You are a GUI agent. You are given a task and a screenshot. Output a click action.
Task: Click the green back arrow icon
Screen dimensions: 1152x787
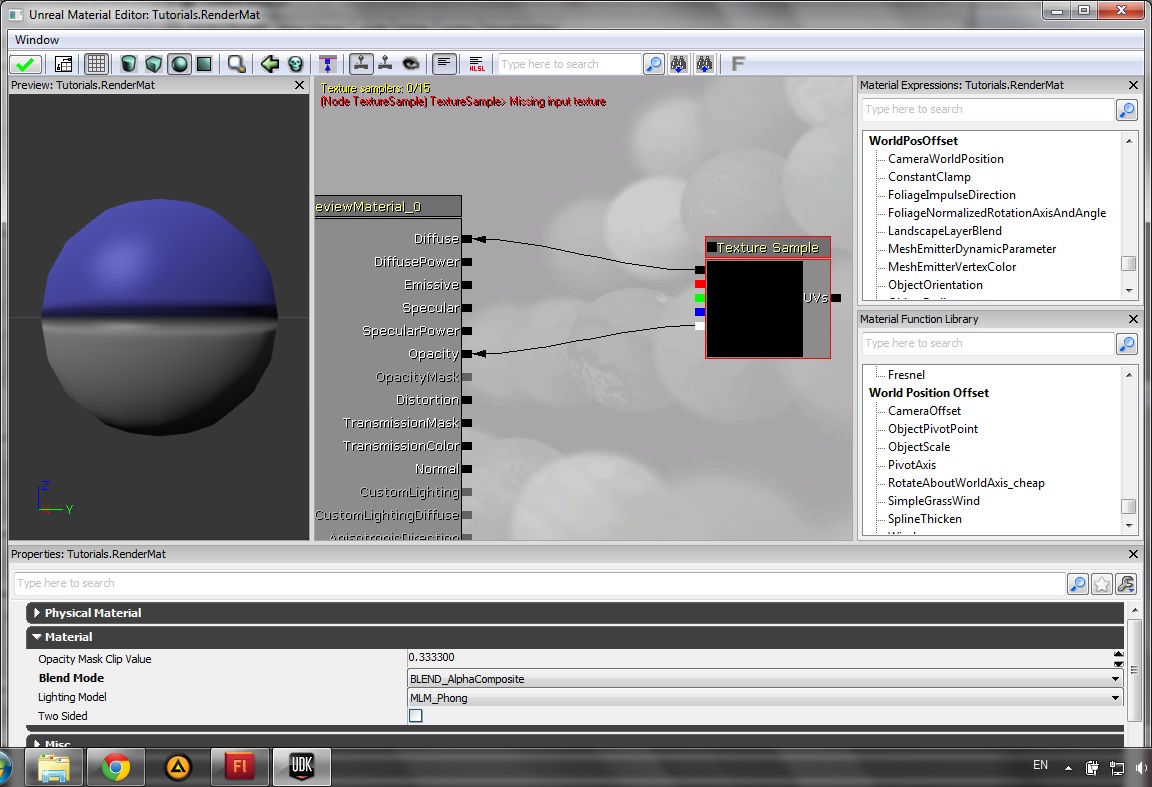click(x=270, y=64)
